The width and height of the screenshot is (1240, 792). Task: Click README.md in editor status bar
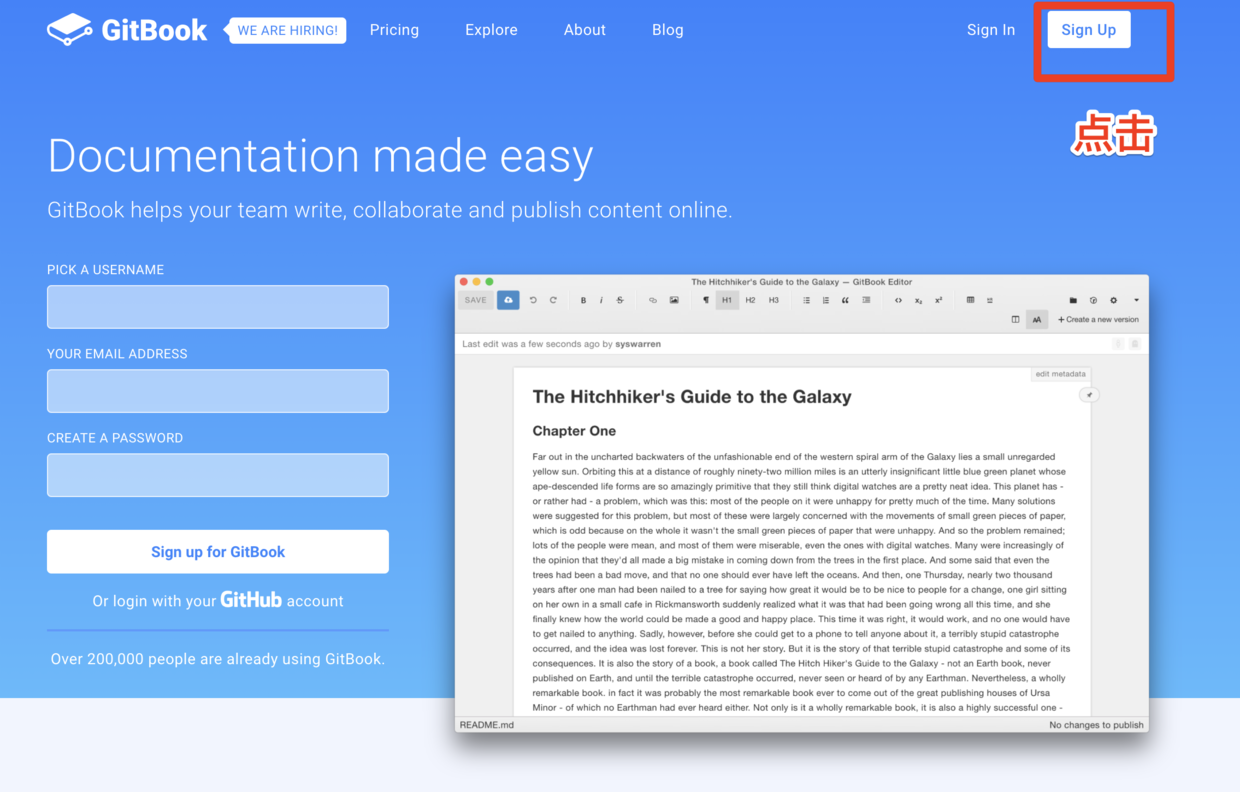tap(487, 725)
